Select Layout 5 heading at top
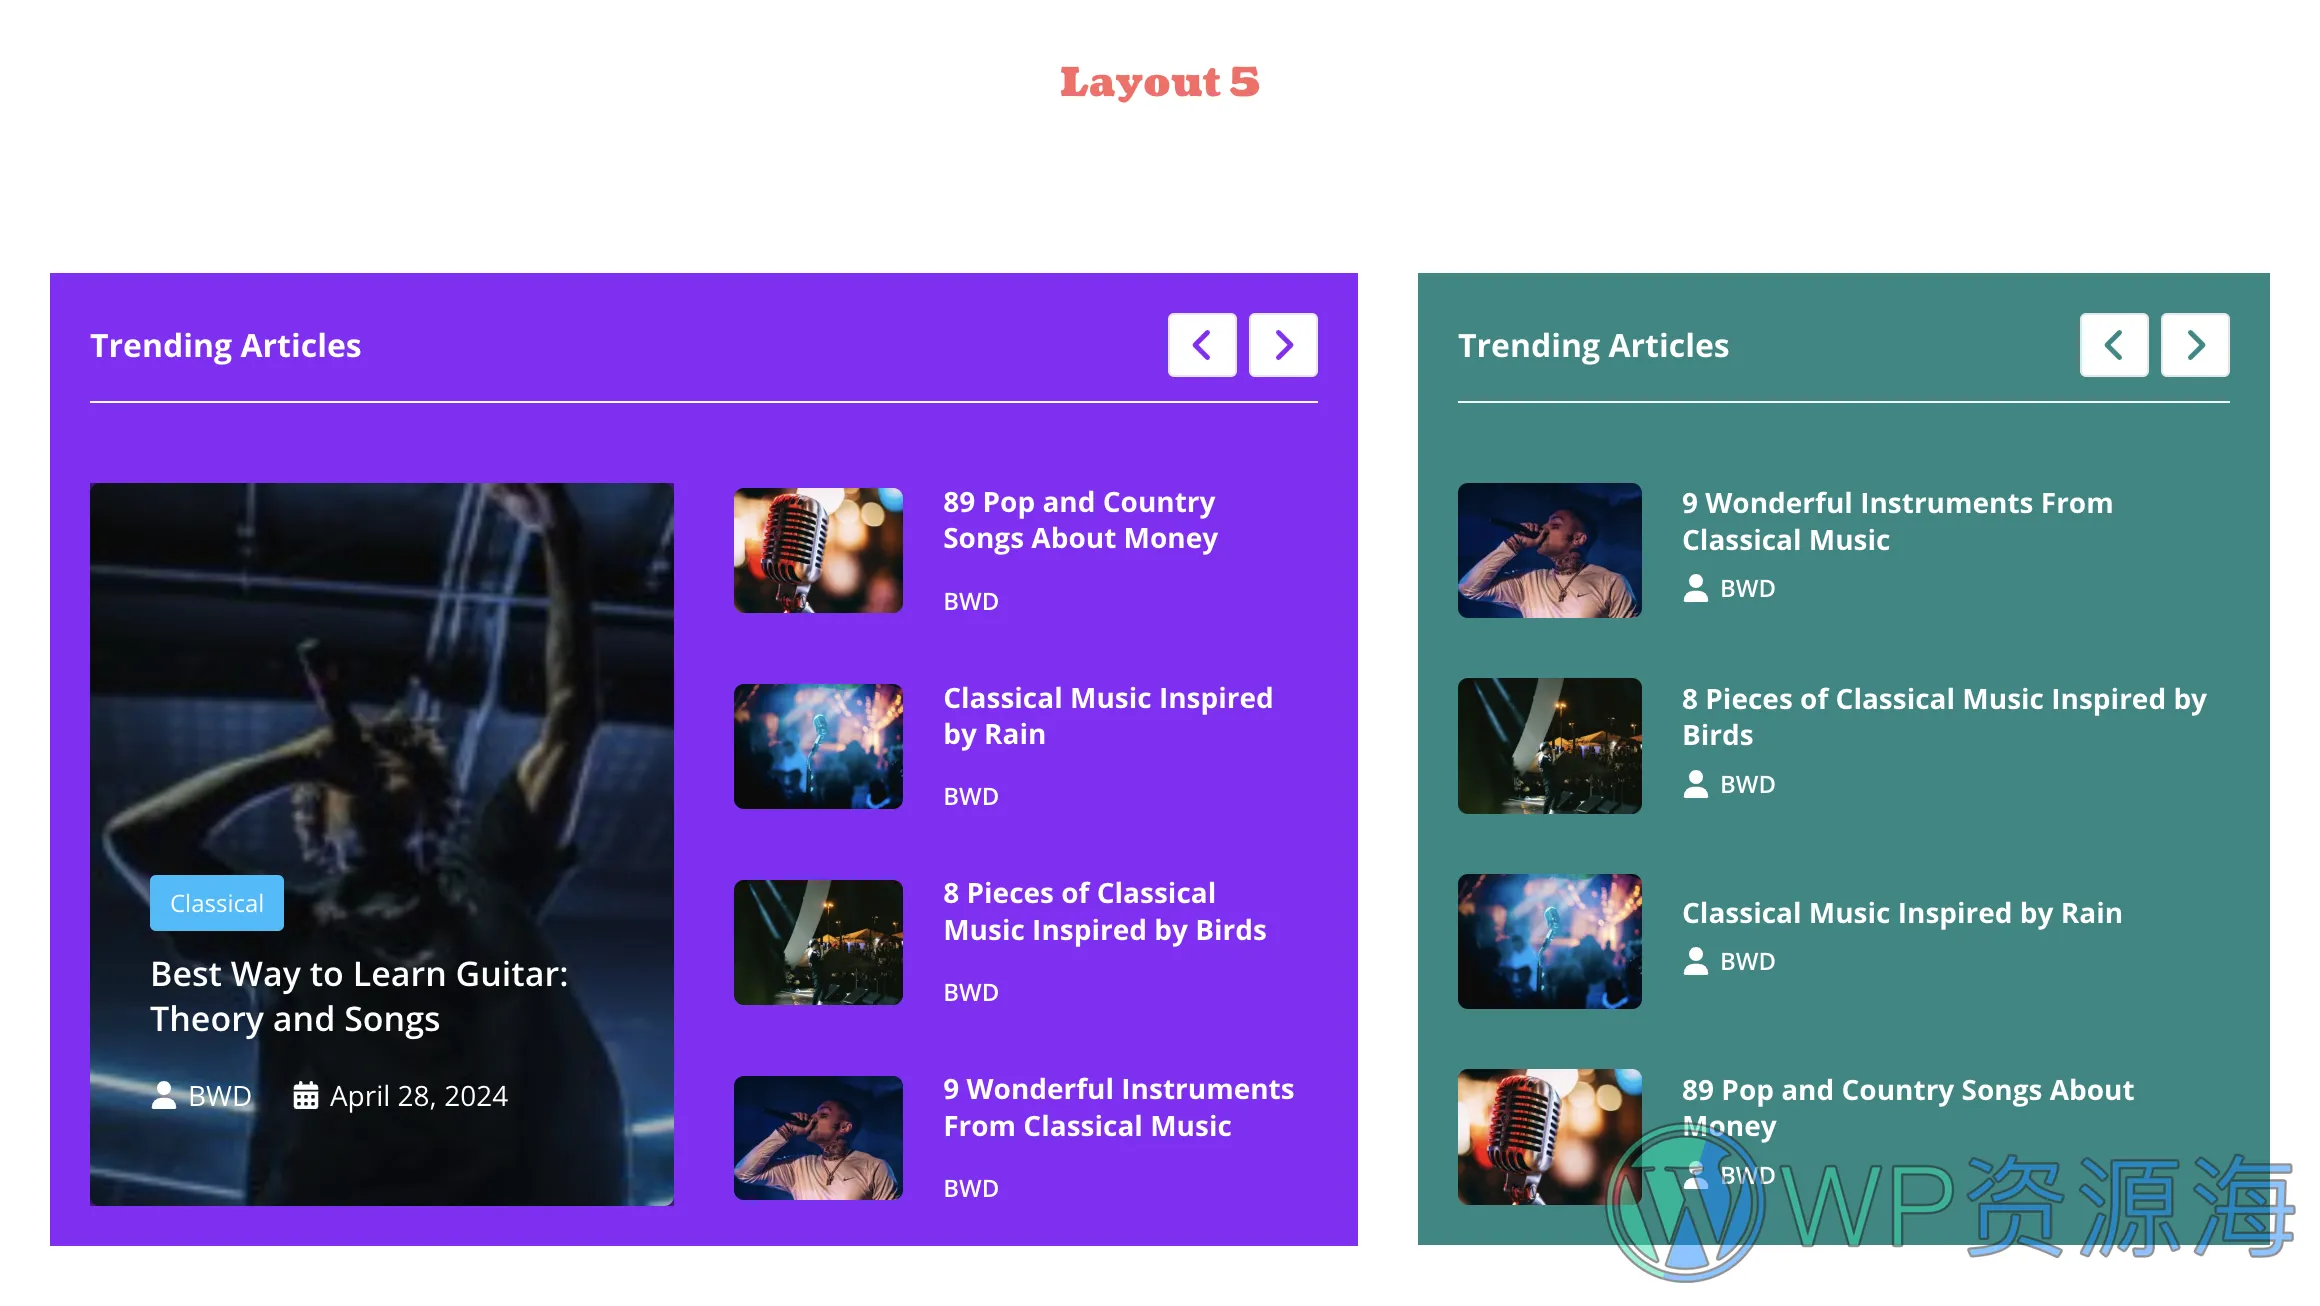This screenshot has width=2320, height=1306. pos(1158,81)
